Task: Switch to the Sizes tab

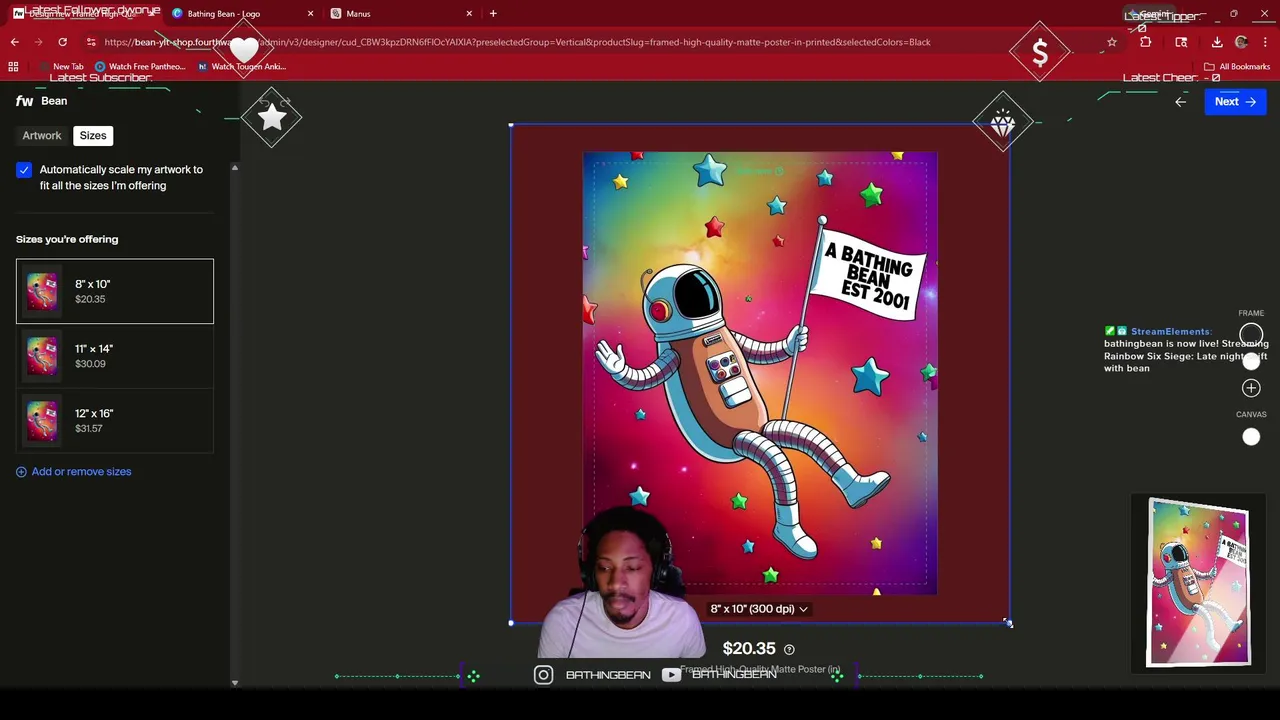Action: [x=93, y=135]
